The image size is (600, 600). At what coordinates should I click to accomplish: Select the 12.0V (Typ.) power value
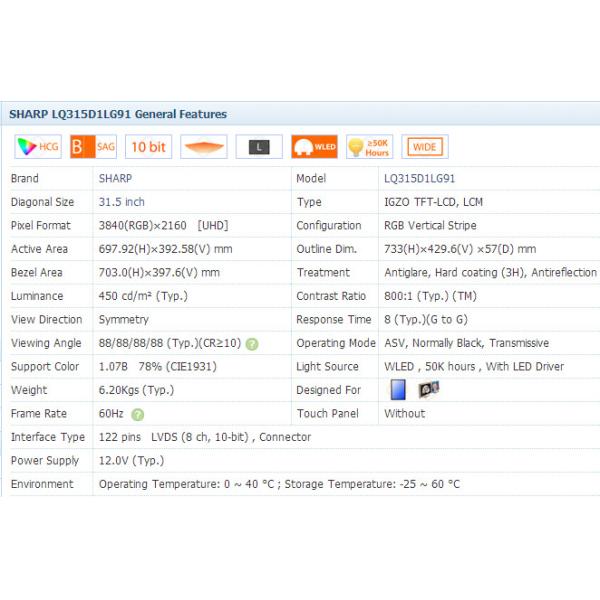click(x=131, y=461)
